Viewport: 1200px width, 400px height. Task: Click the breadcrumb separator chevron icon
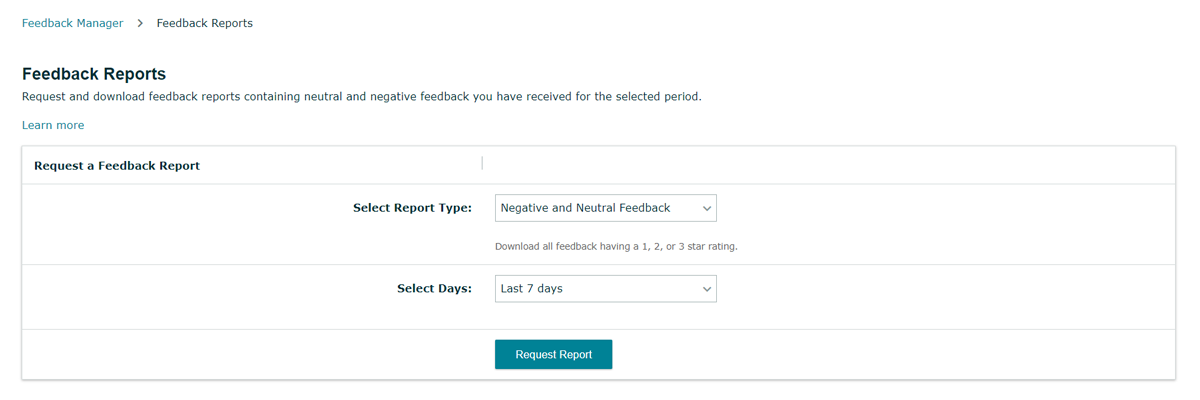coord(140,23)
